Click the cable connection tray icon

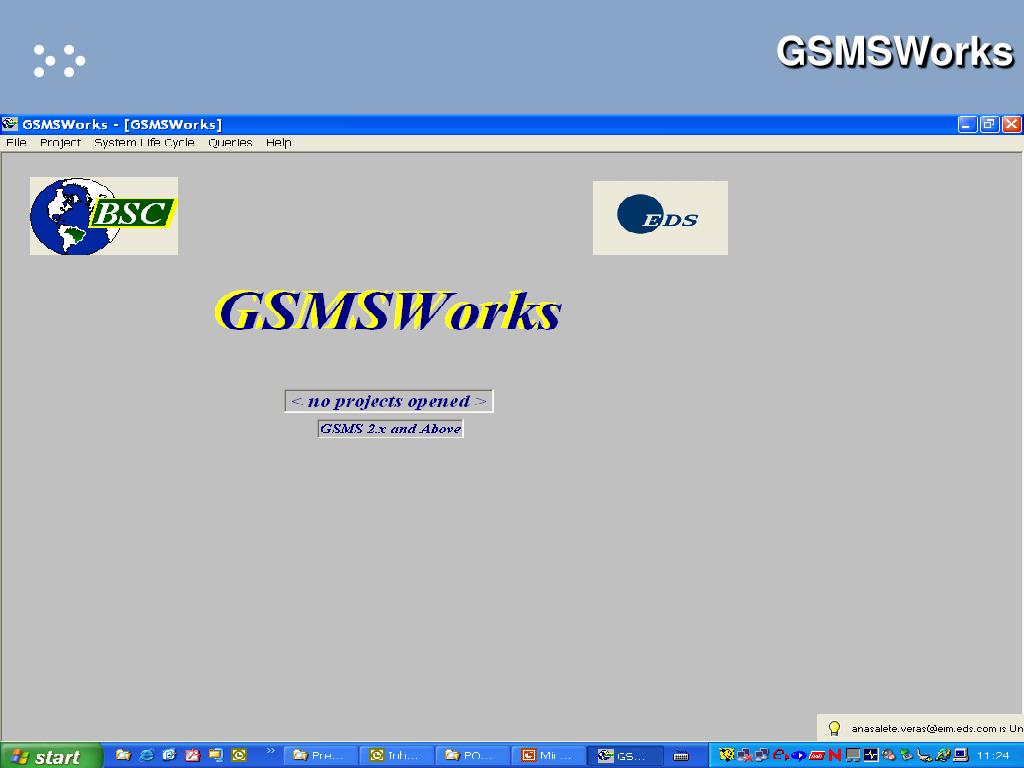pos(924,756)
